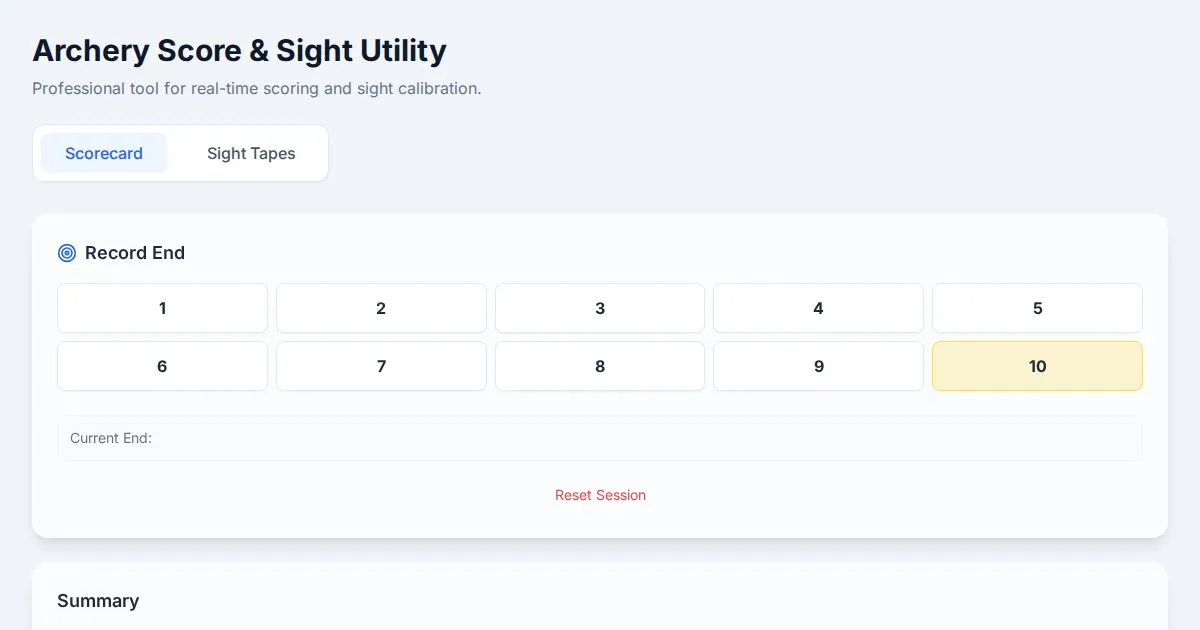Click the empty right side of the Current End box

900,438
